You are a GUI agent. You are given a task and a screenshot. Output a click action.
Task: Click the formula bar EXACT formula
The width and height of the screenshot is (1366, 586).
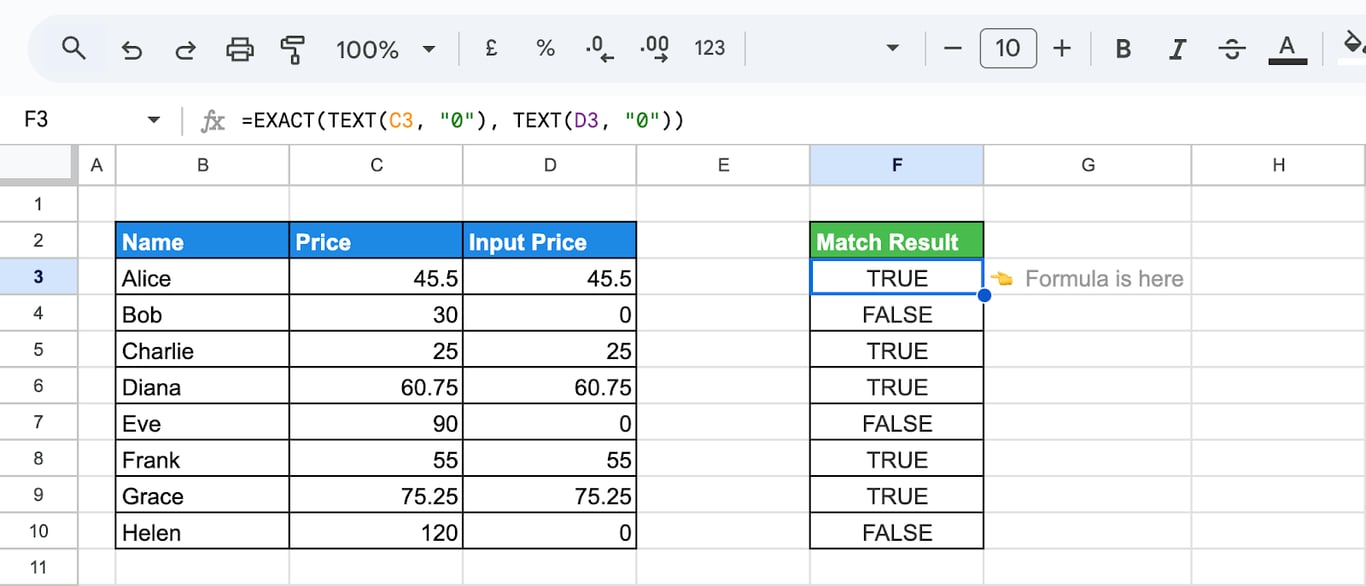[x=463, y=120]
